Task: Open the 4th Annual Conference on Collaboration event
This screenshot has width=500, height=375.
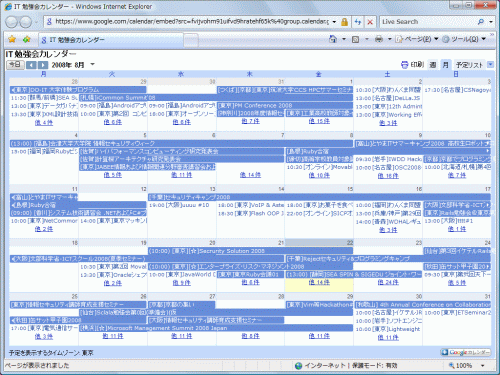Action: (423, 305)
